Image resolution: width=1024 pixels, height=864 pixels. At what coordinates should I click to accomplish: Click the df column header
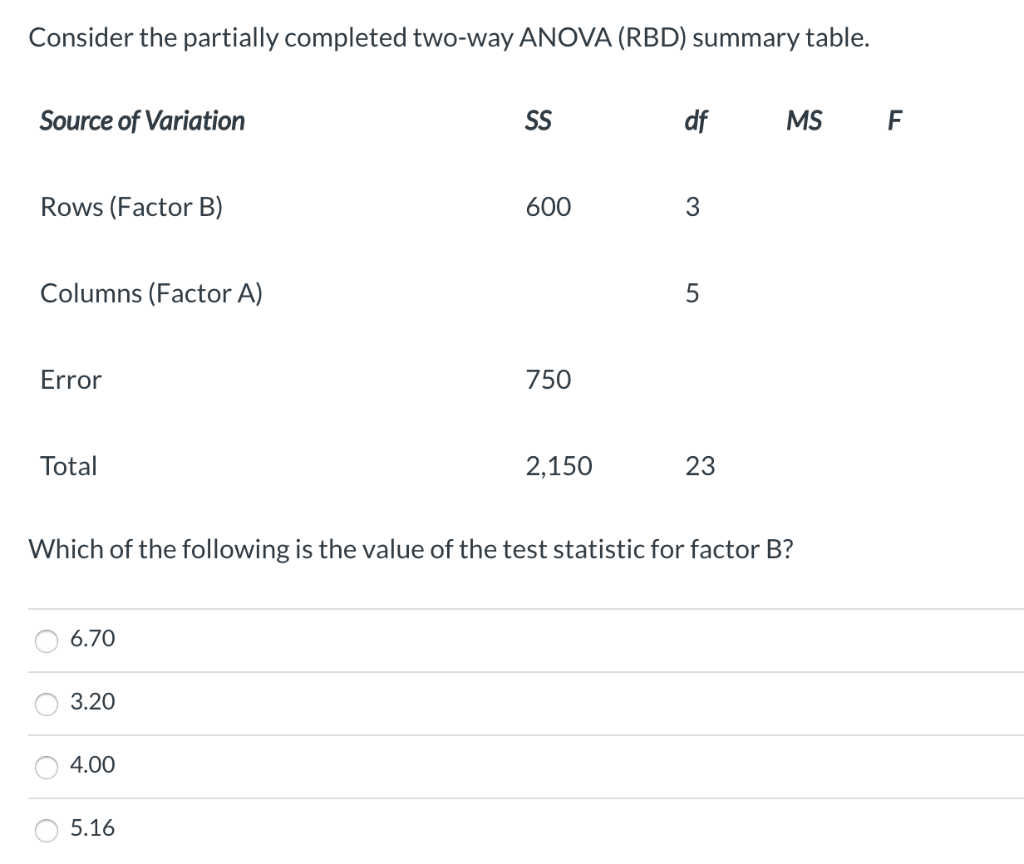696,121
